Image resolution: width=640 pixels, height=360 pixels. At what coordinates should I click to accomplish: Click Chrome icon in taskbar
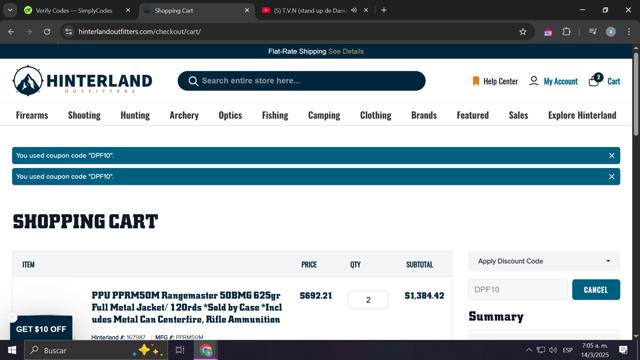(206, 350)
